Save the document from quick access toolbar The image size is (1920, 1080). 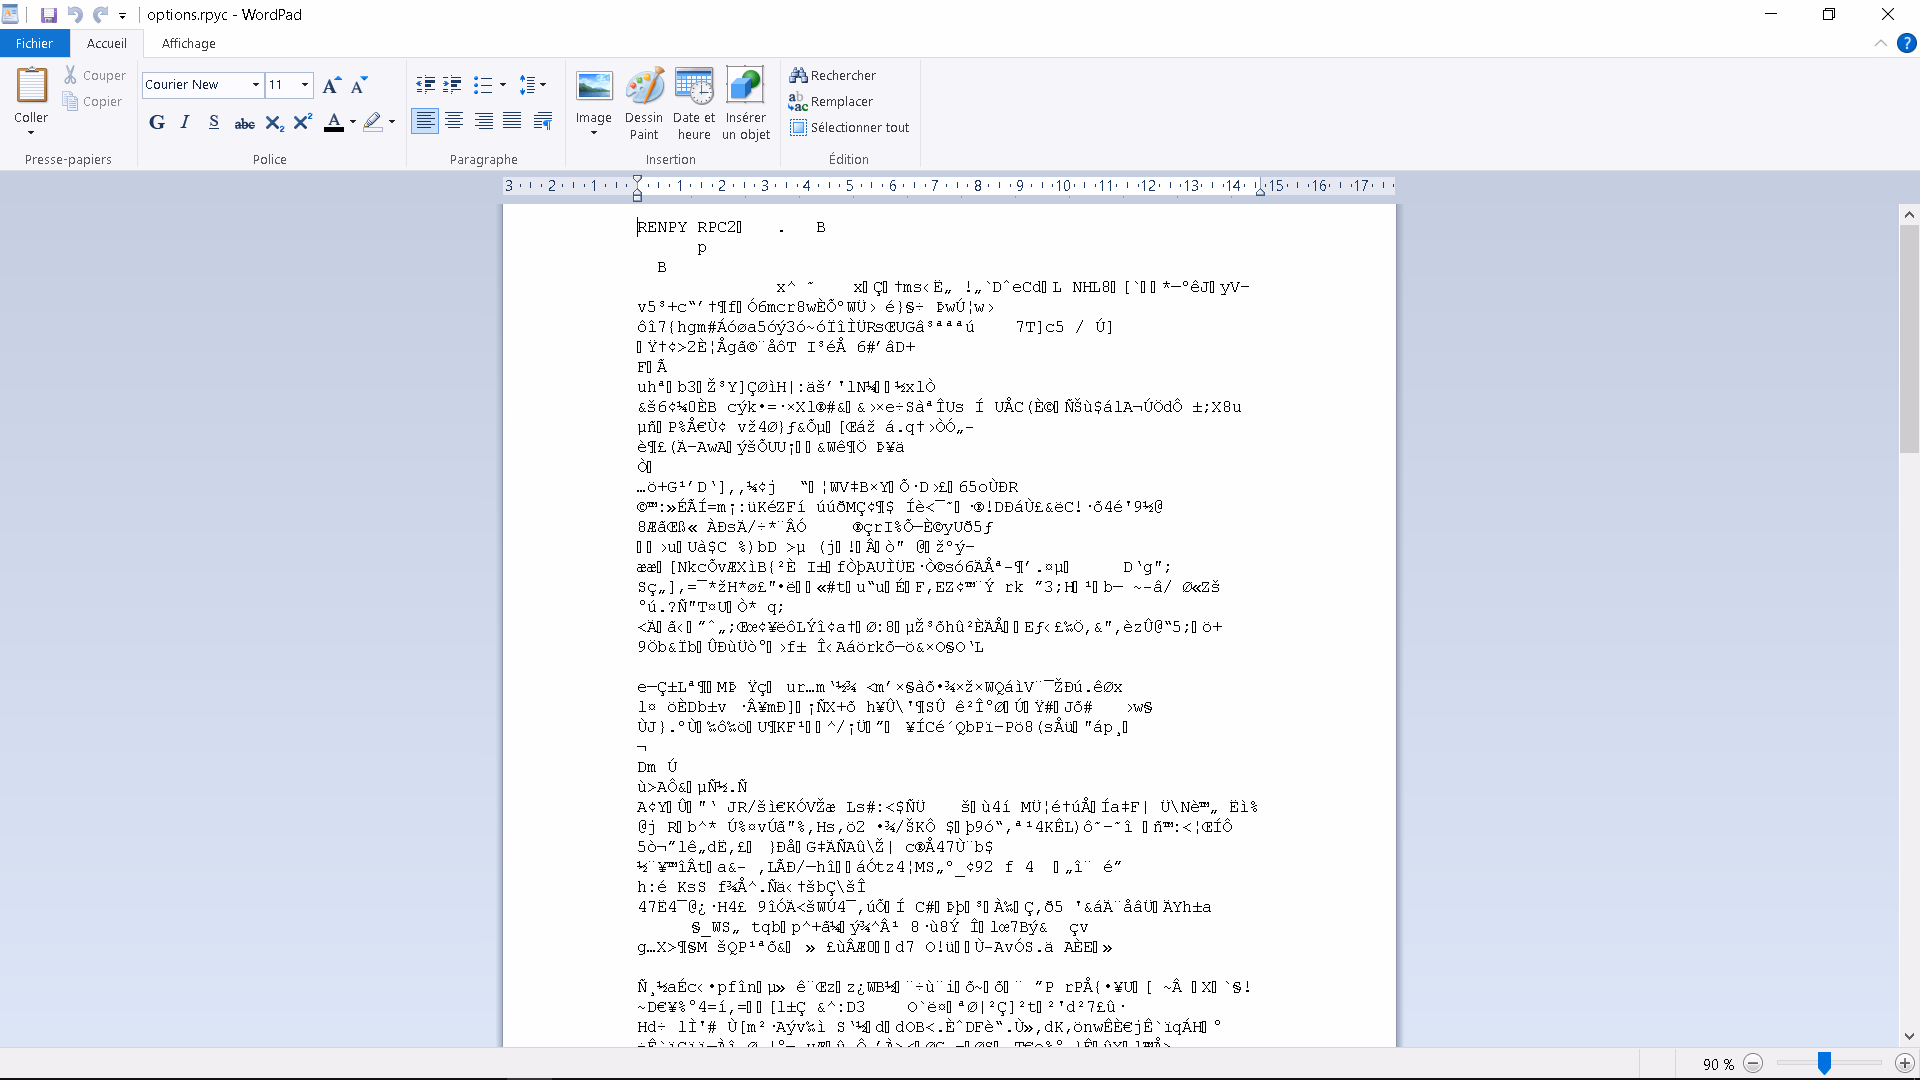pyautogui.click(x=48, y=15)
